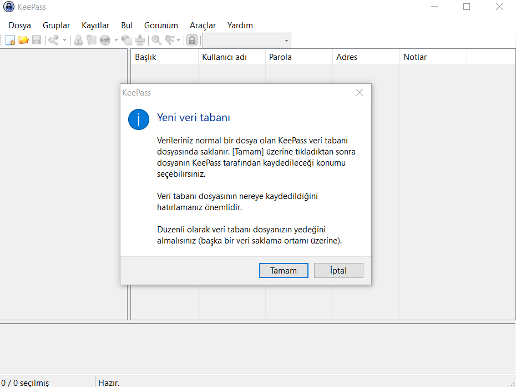516x388 pixels.
Task: Click the Add entry key icon
Action: coord(53,40)
